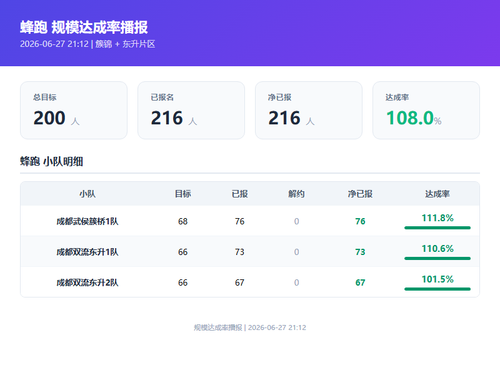Click the 已报 value 73 in 东升1队 row
Viewport: 500px width, 375px height.
tap(240, 252)
